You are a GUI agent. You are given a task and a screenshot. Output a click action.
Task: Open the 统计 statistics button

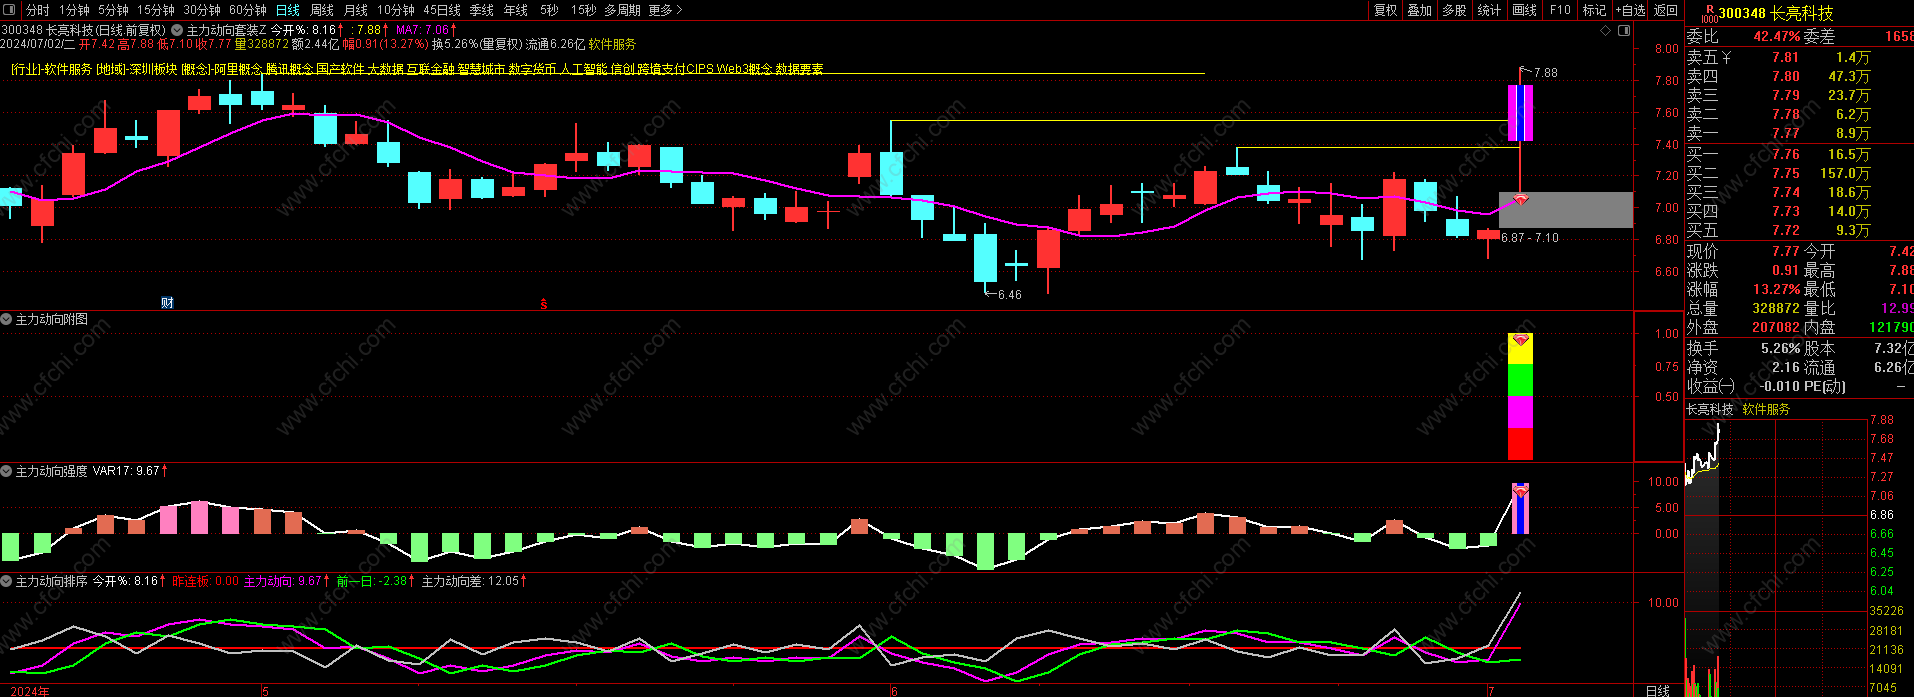pos(1489,10)
